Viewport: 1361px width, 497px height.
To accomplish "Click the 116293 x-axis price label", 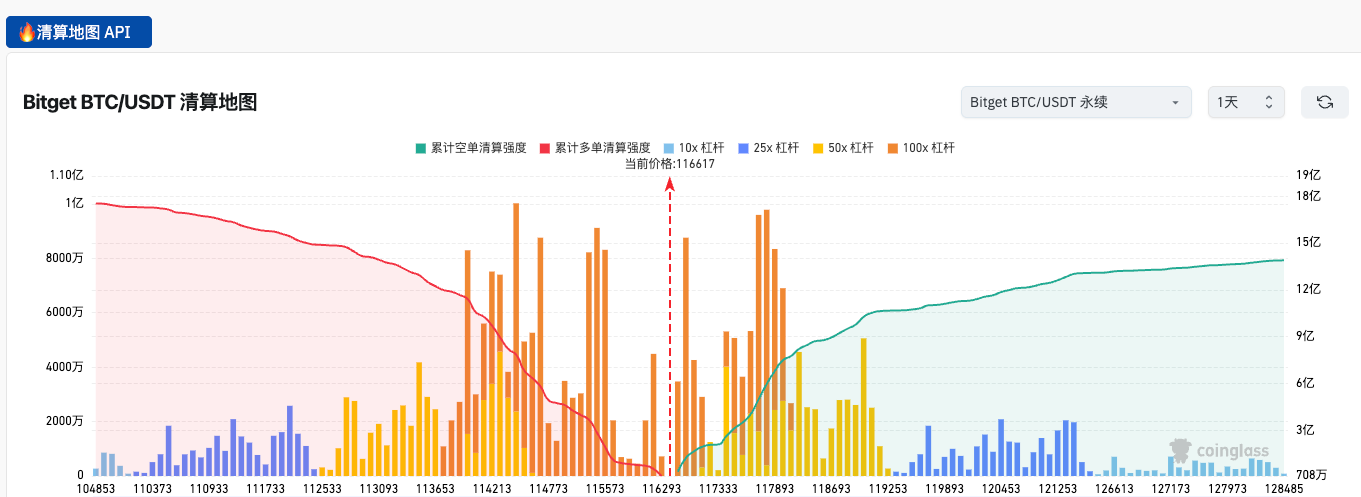I will coord(661,489).
